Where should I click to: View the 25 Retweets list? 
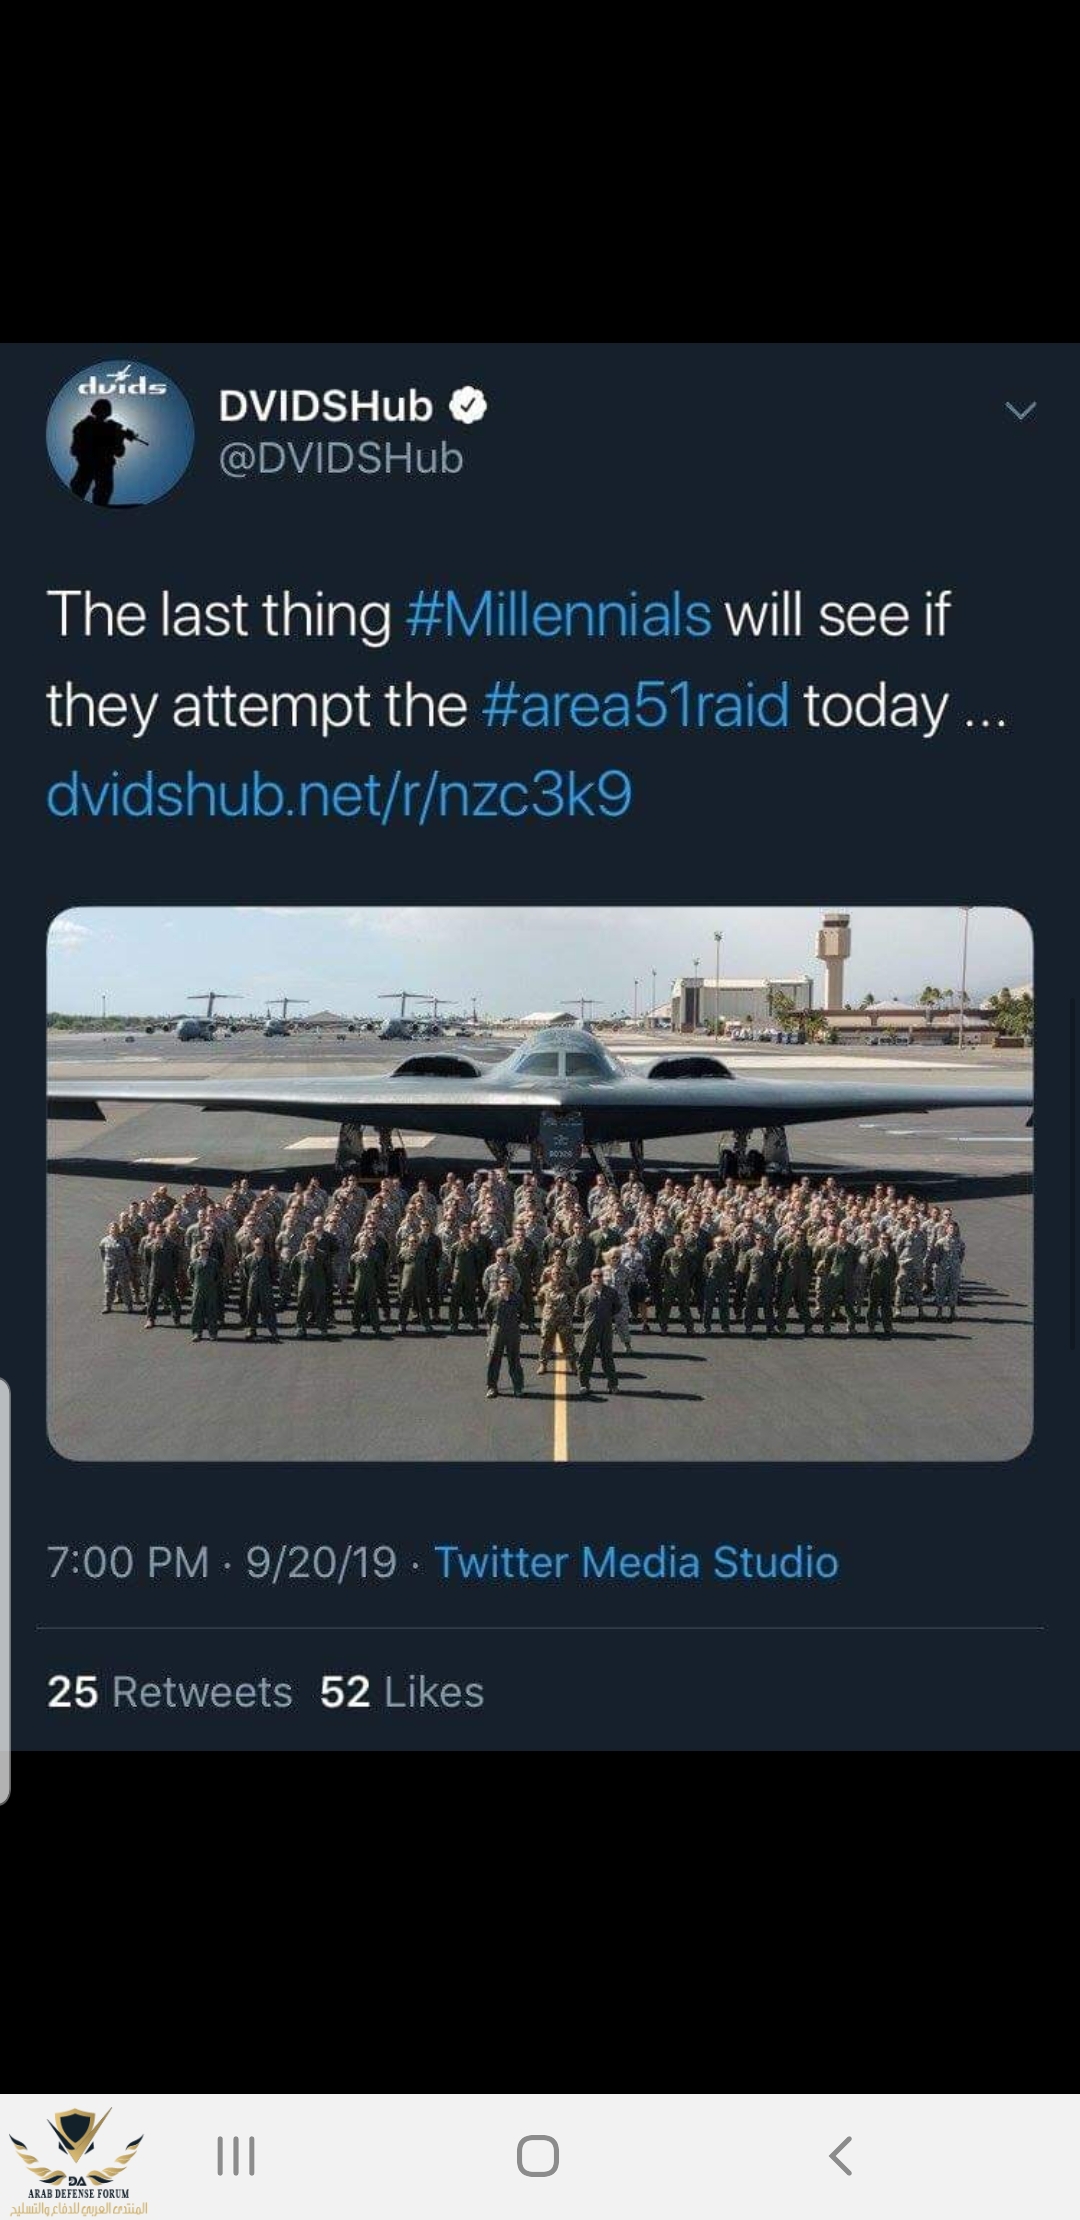pos(170,1692)
